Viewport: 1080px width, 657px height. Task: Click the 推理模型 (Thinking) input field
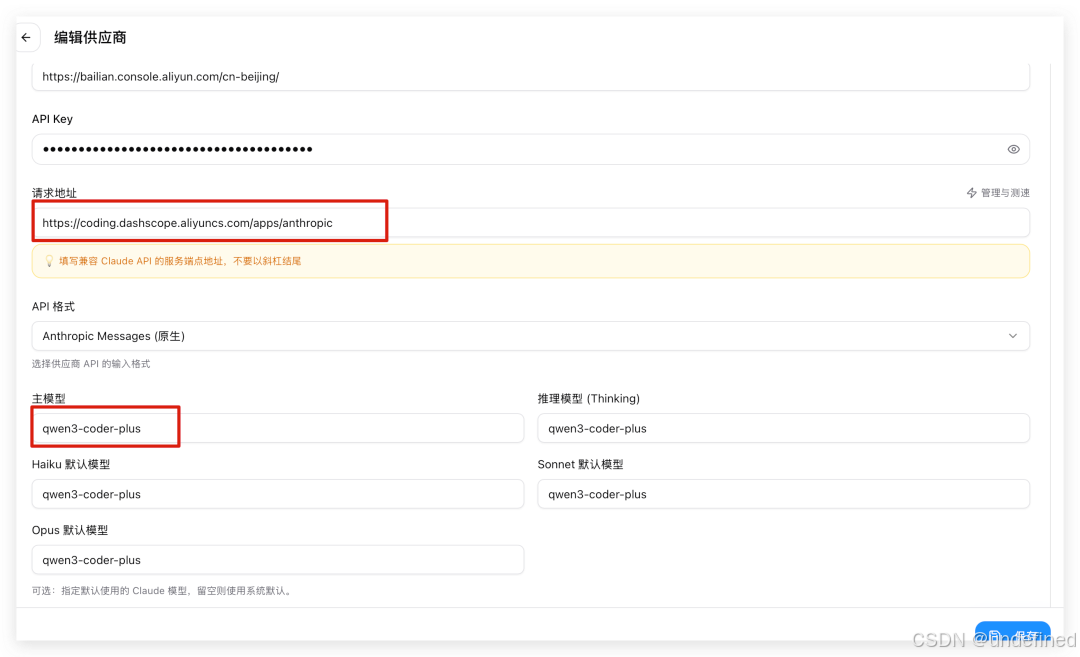click(x=783, y=428)
